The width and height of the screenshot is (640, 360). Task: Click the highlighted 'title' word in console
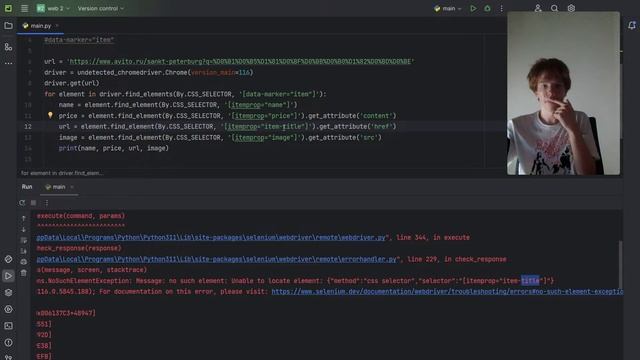pyautogui.click(x=530, y=280)
